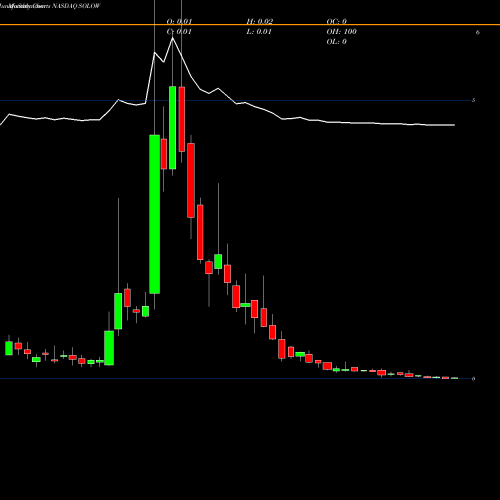Screen dimensions: 500x500
Task: Click the price axis label 5
Action: click(473, 100)
